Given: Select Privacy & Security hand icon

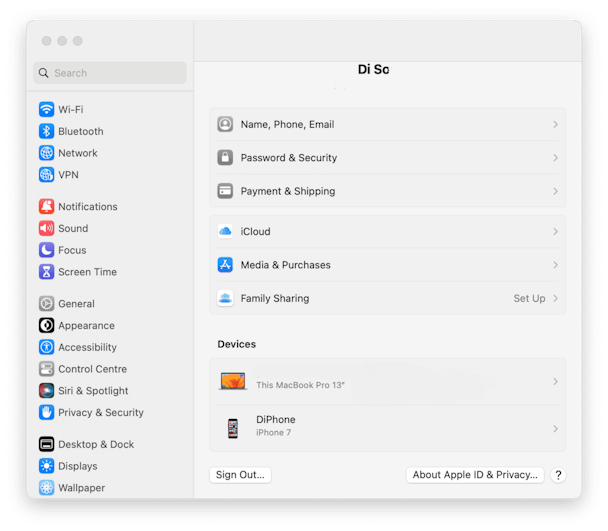Looking at the screenshot, I should [46, 412].
